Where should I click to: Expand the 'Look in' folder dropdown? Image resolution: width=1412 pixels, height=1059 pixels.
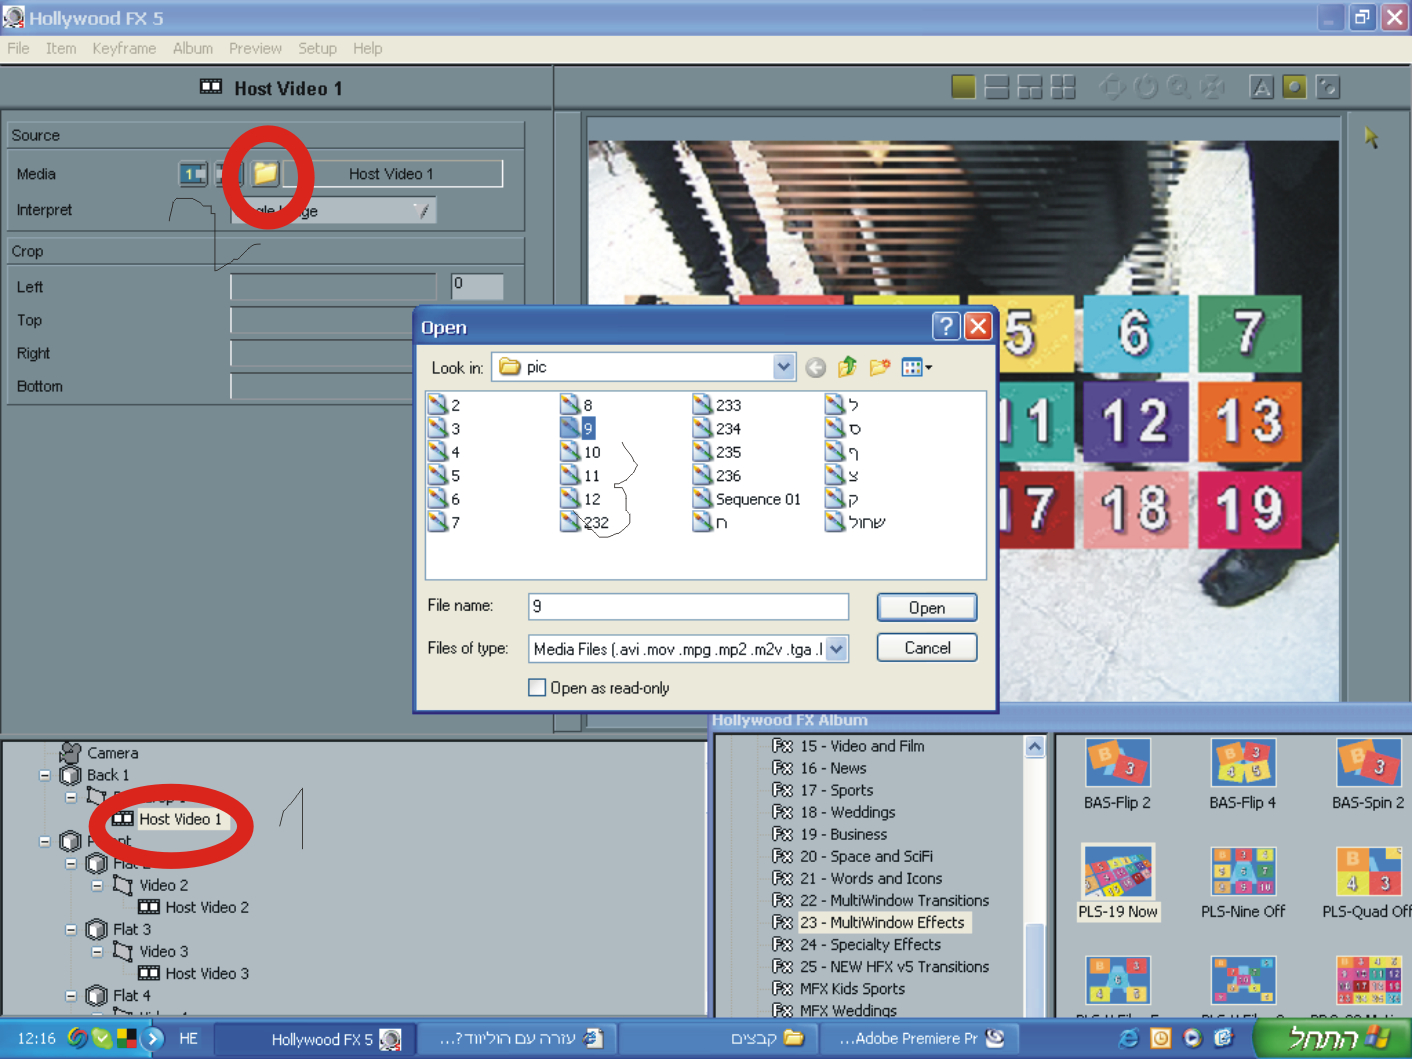[784, 367]
